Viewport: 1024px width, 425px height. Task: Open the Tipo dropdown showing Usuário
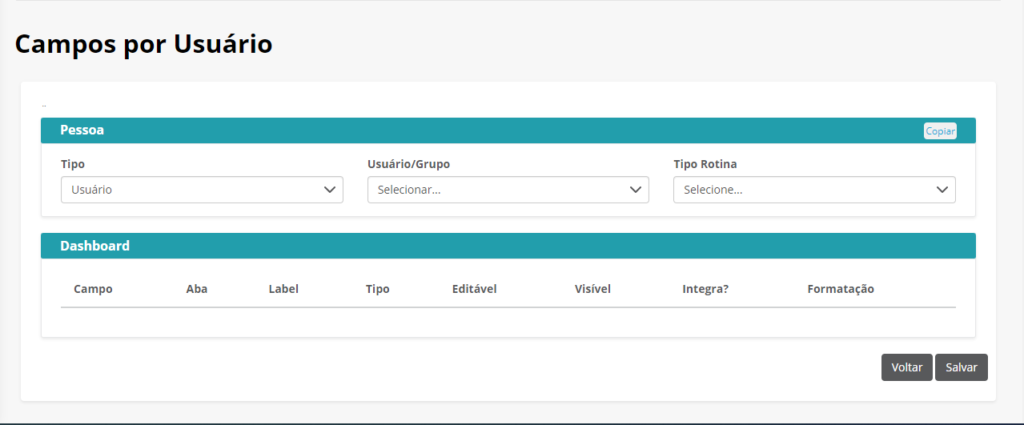(x=202, y=190)
